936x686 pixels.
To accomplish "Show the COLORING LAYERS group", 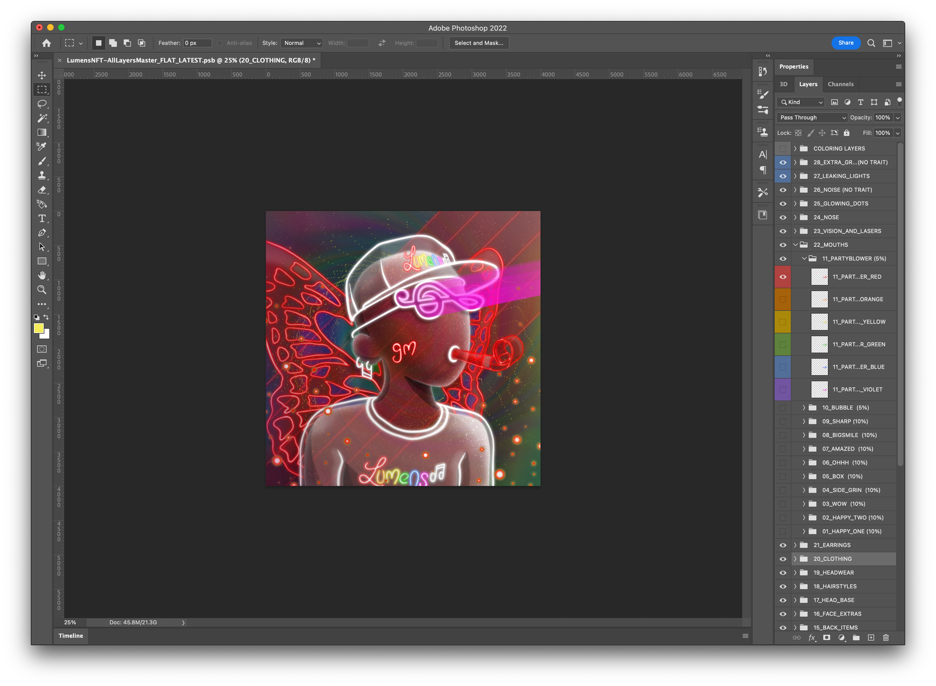I will click(x=783, y=148).
